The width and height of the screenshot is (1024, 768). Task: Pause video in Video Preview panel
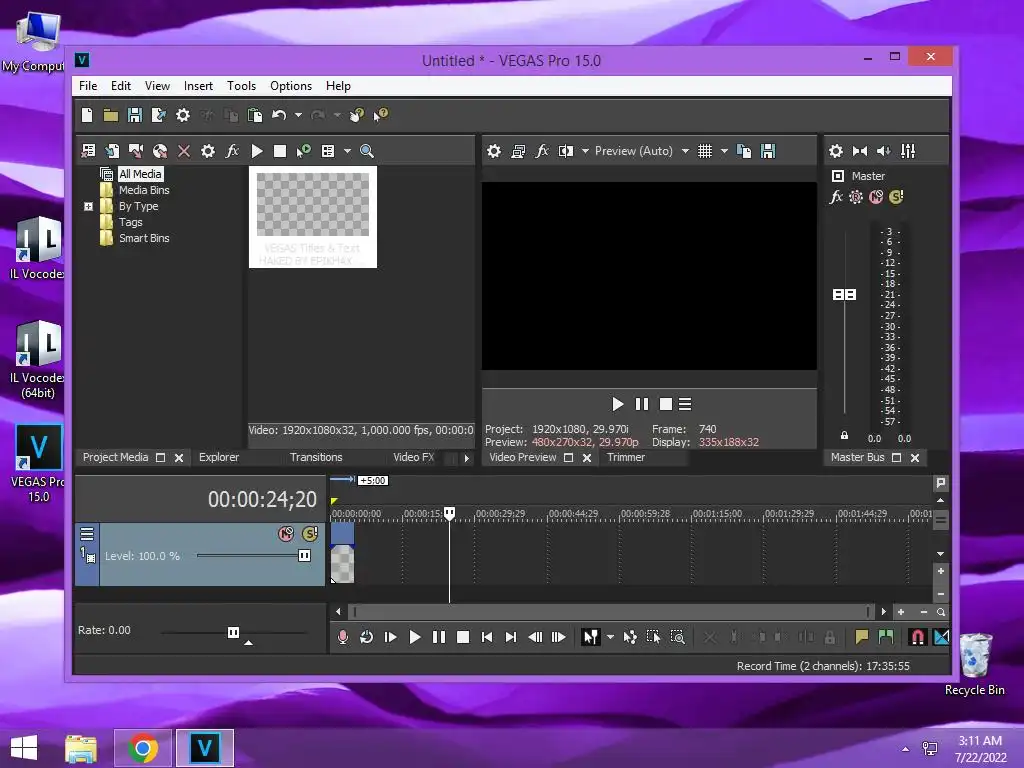[642, 404]
